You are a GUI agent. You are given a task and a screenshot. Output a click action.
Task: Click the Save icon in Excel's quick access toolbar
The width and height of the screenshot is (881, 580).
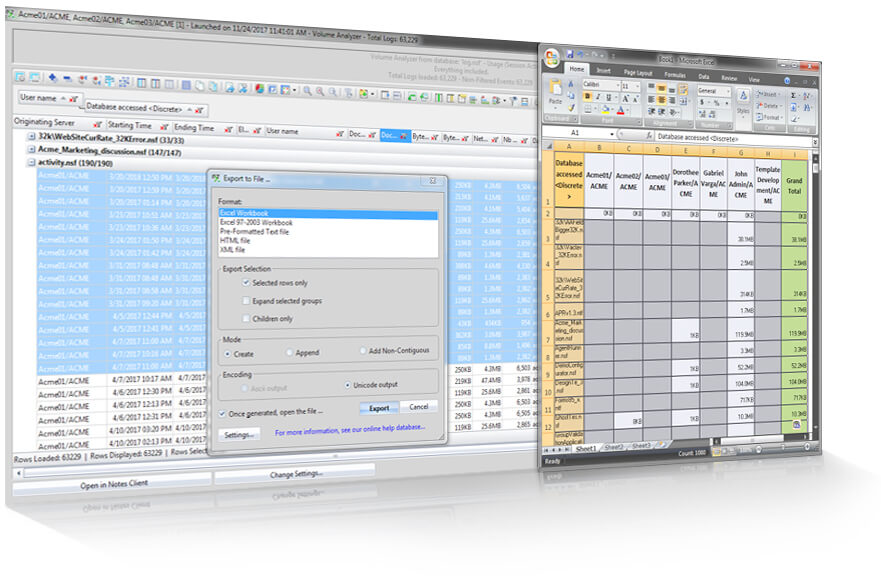[x=570, y=55]
